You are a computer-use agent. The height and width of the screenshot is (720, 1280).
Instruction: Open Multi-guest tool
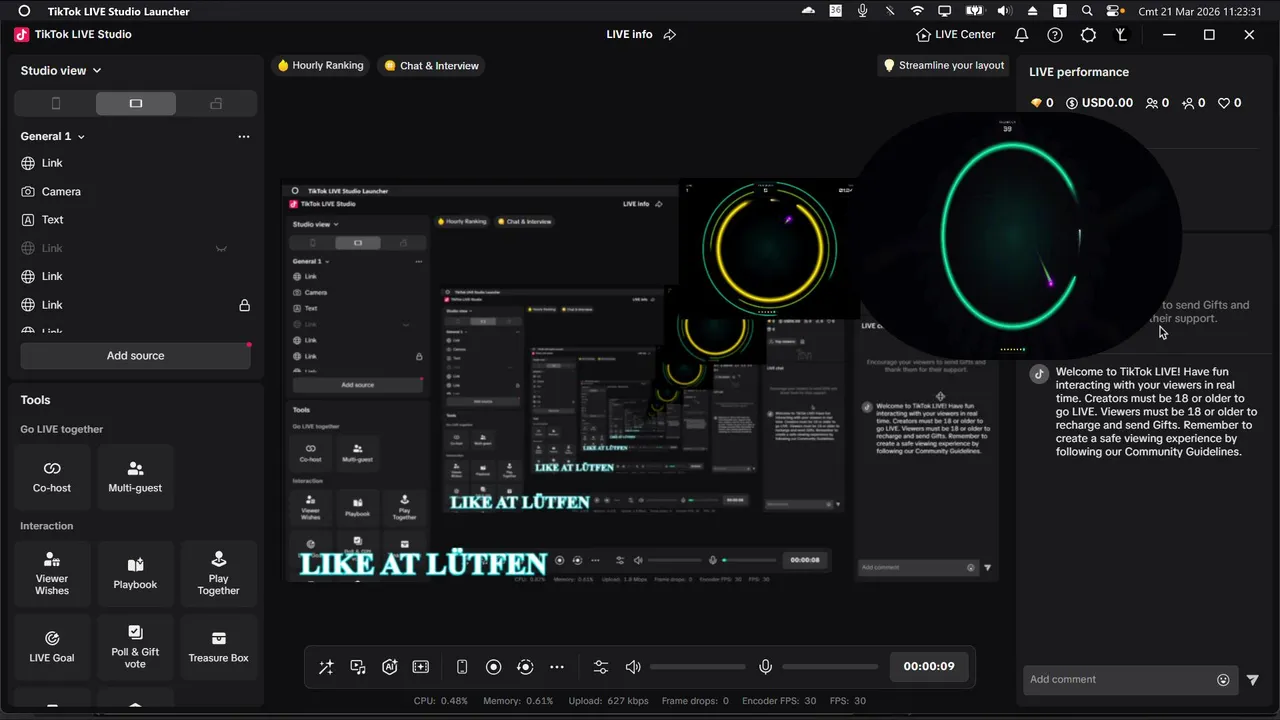point(135,477)
